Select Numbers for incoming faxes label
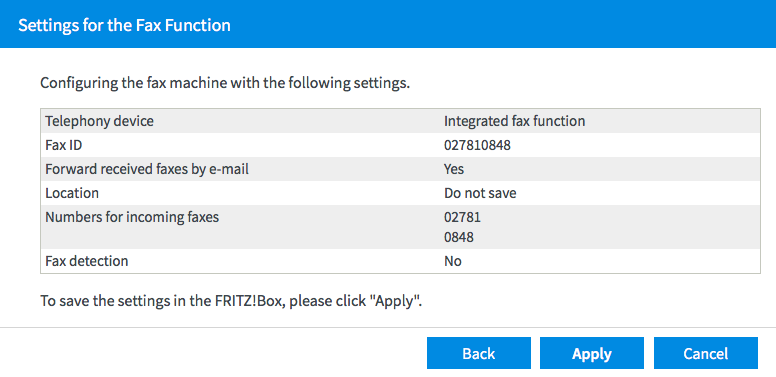Screen dimensions: 776x377 (132, 217)
